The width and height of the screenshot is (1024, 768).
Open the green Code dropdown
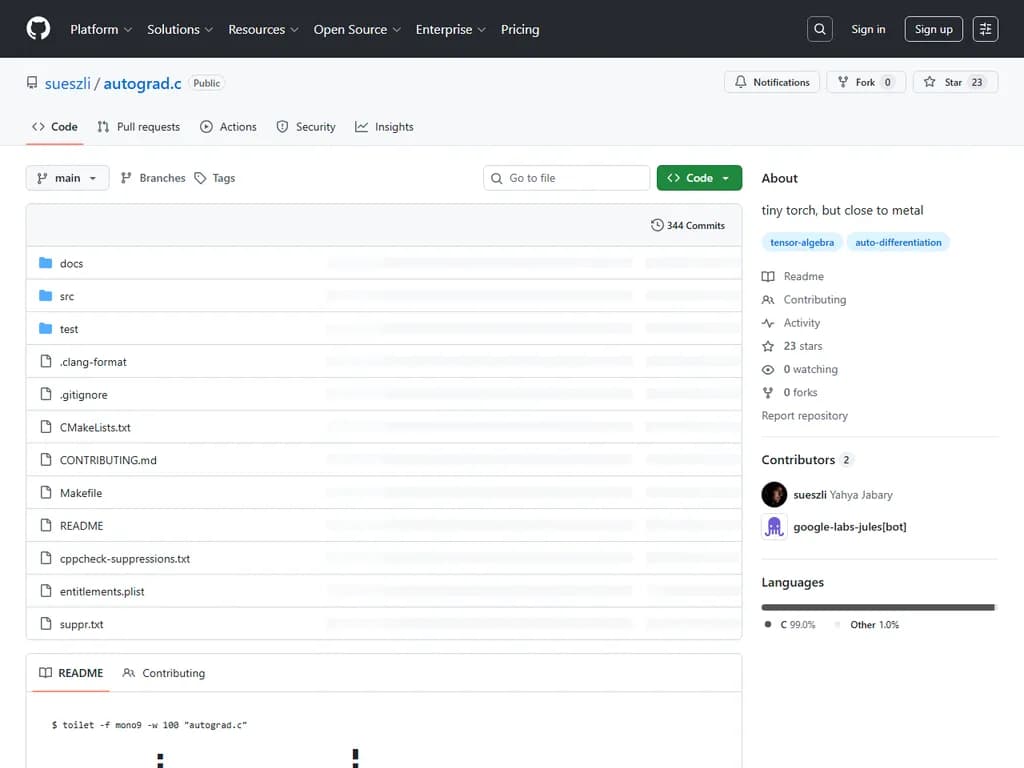click(x=699, y=178)
